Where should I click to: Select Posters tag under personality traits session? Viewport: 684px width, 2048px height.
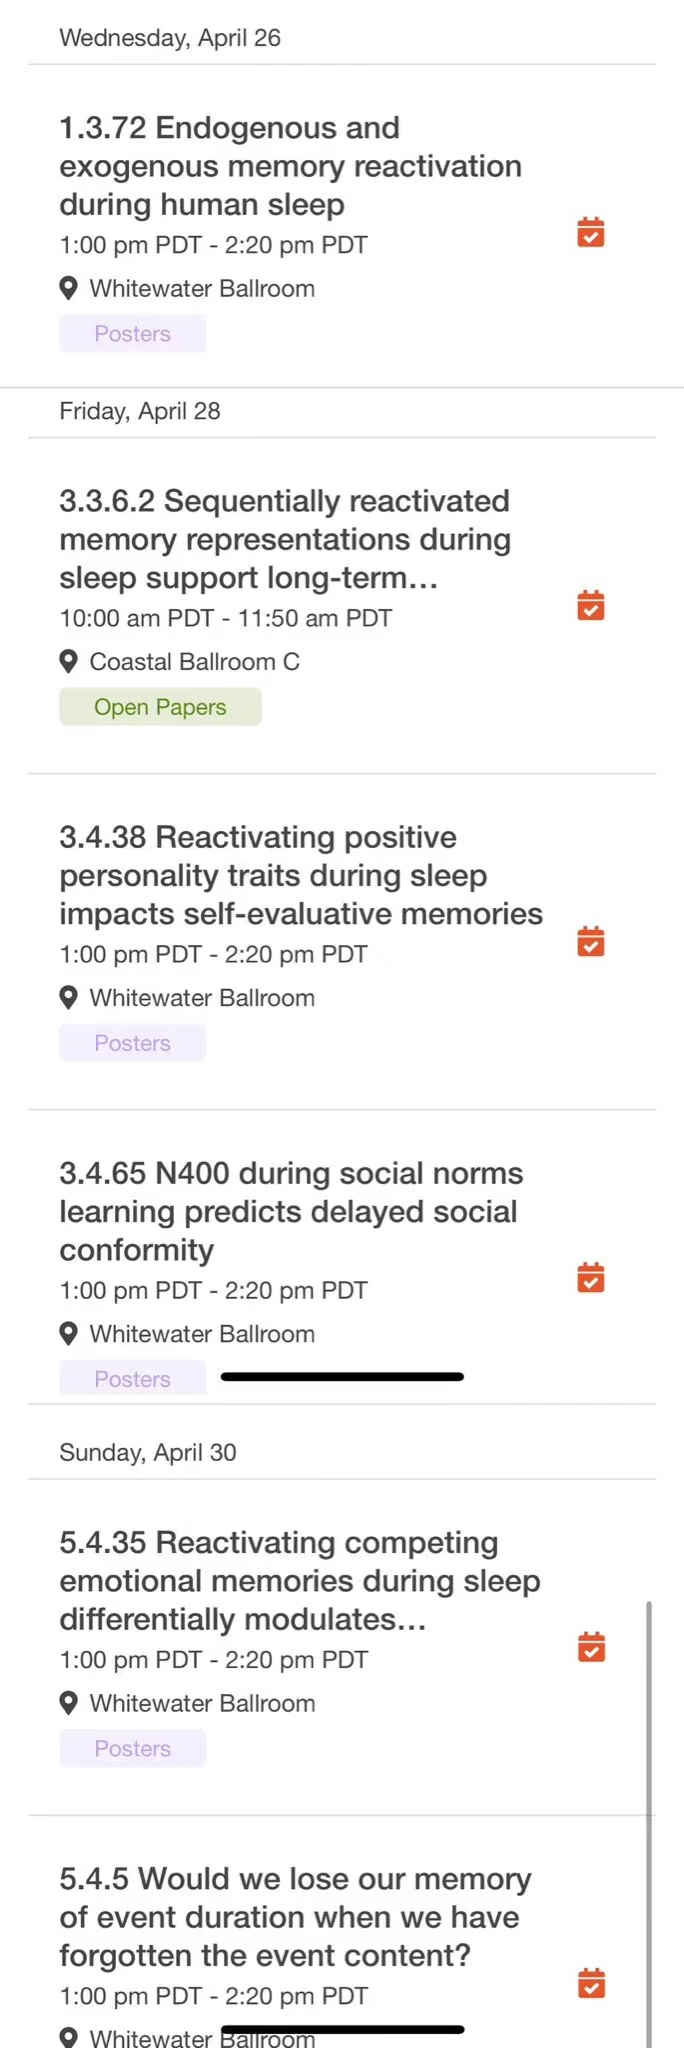[132, 1043]
